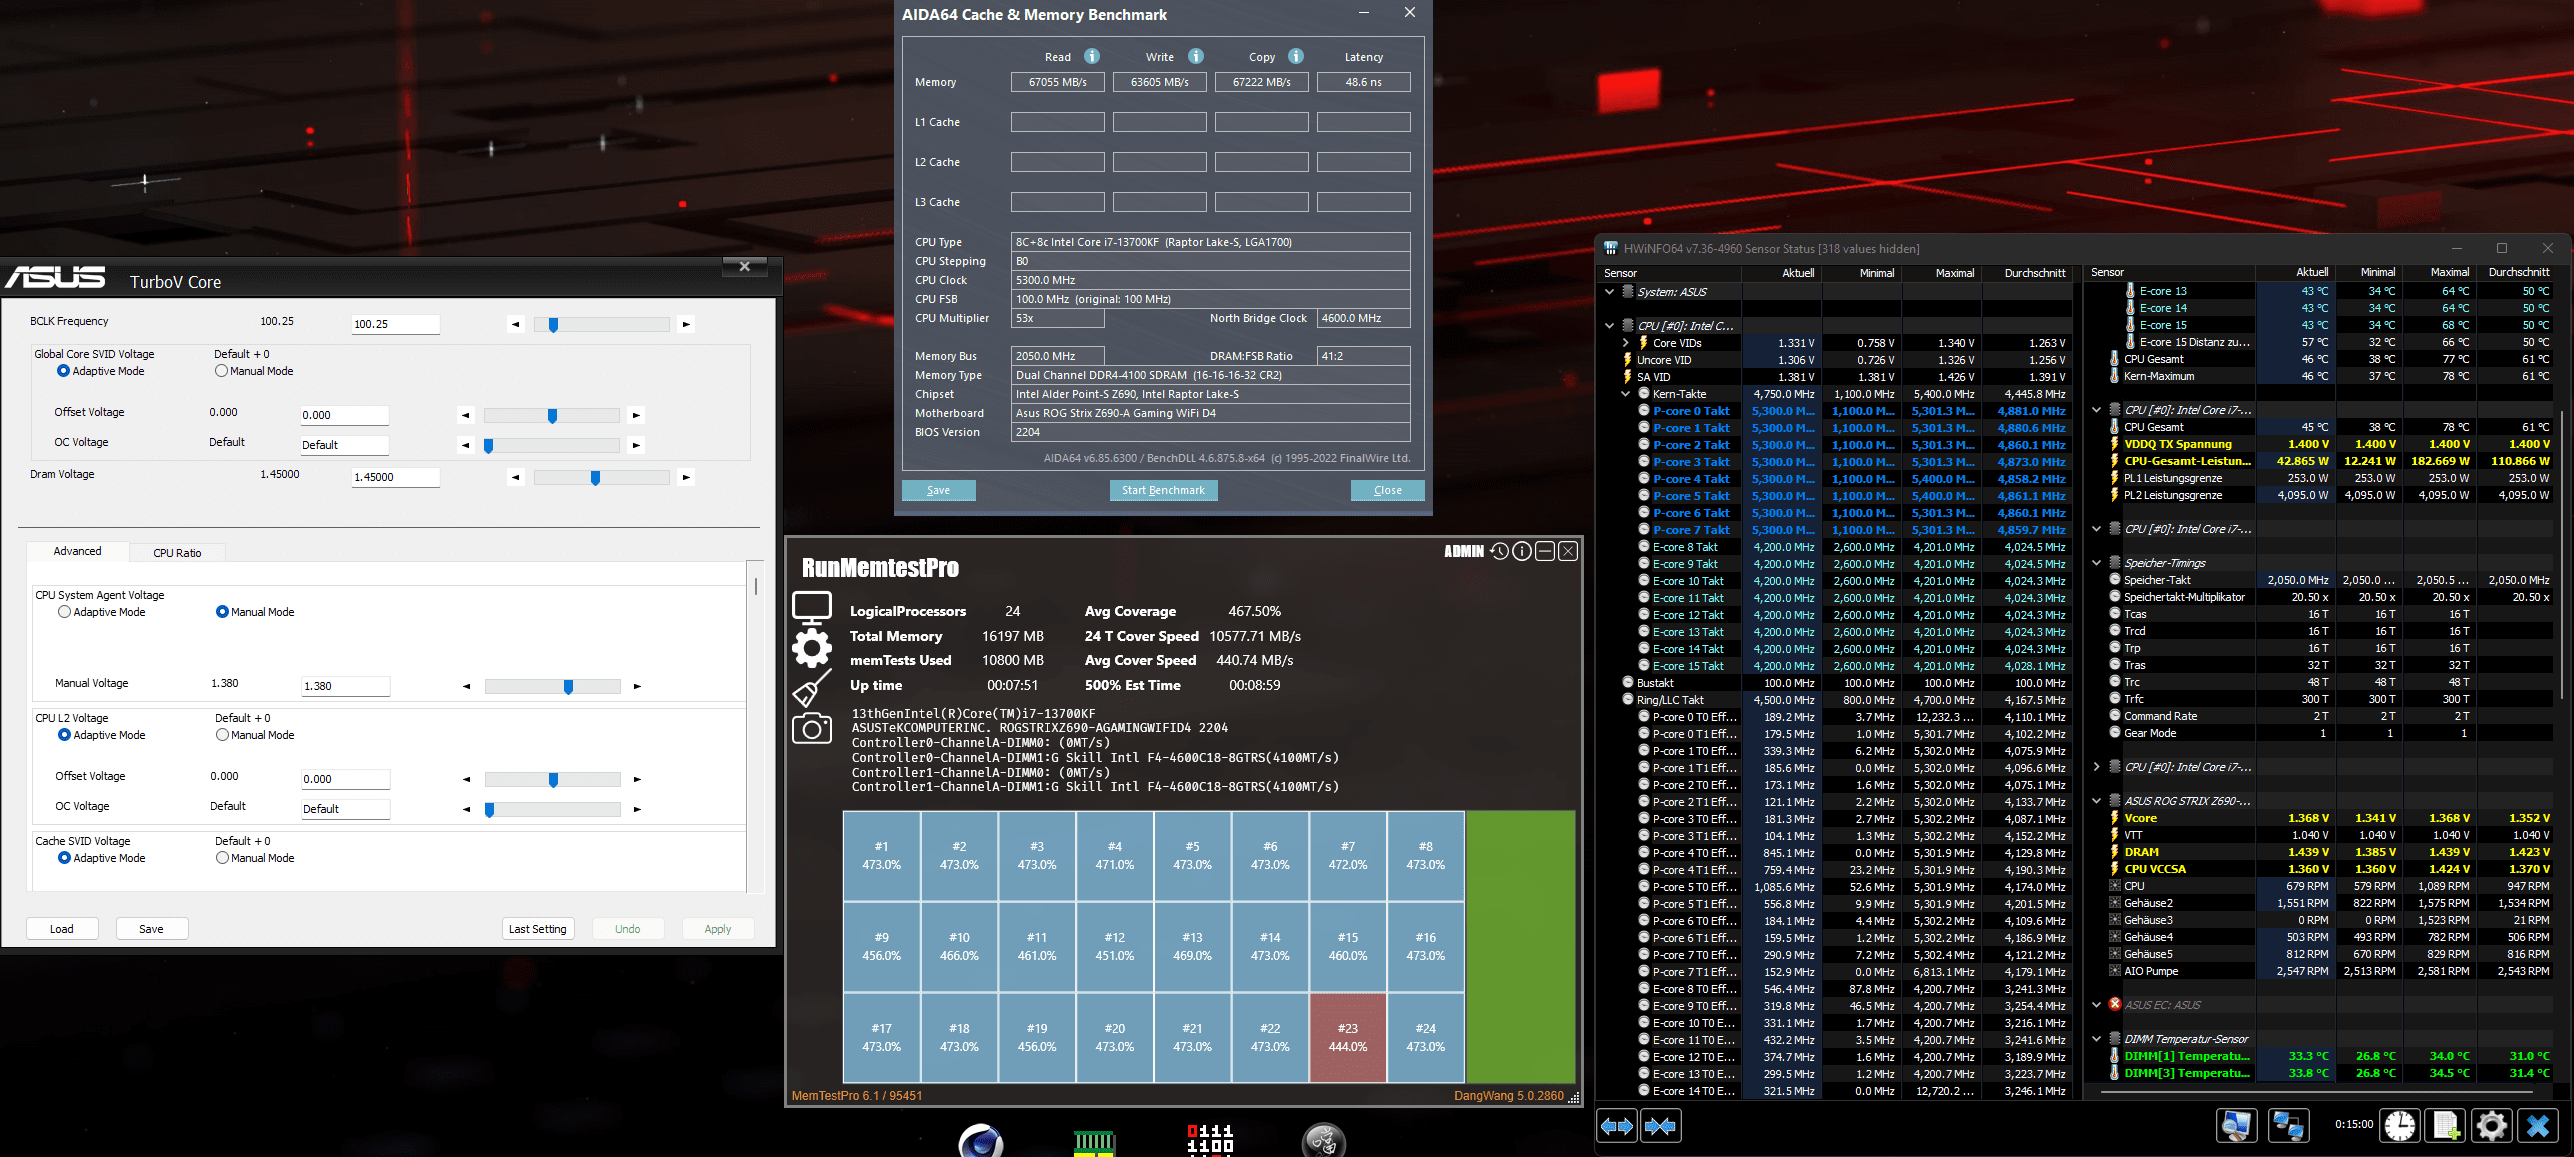Collapse the Speicher-Timings group

pyautogui.click(x=2097, y=563)
